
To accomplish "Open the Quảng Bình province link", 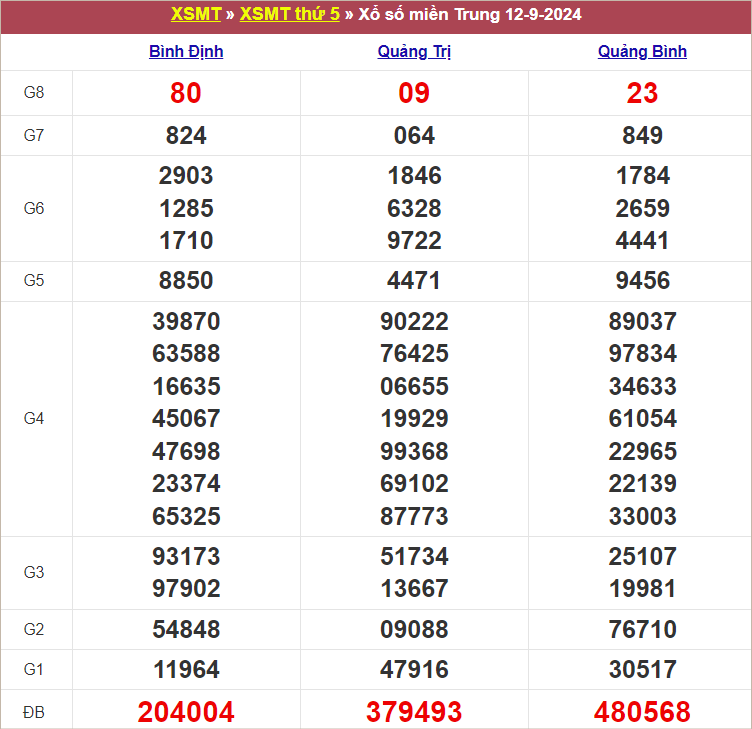I will (x=642, y=52).
